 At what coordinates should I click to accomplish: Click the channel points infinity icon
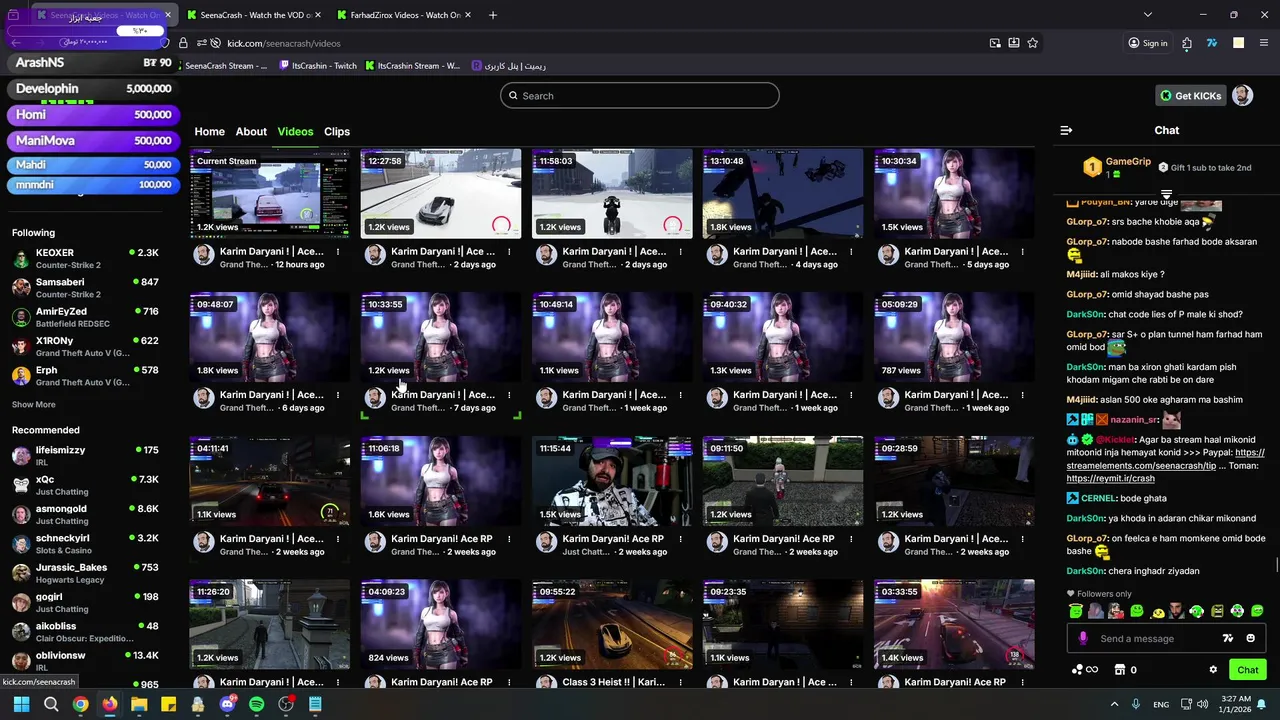(1085, 670)
